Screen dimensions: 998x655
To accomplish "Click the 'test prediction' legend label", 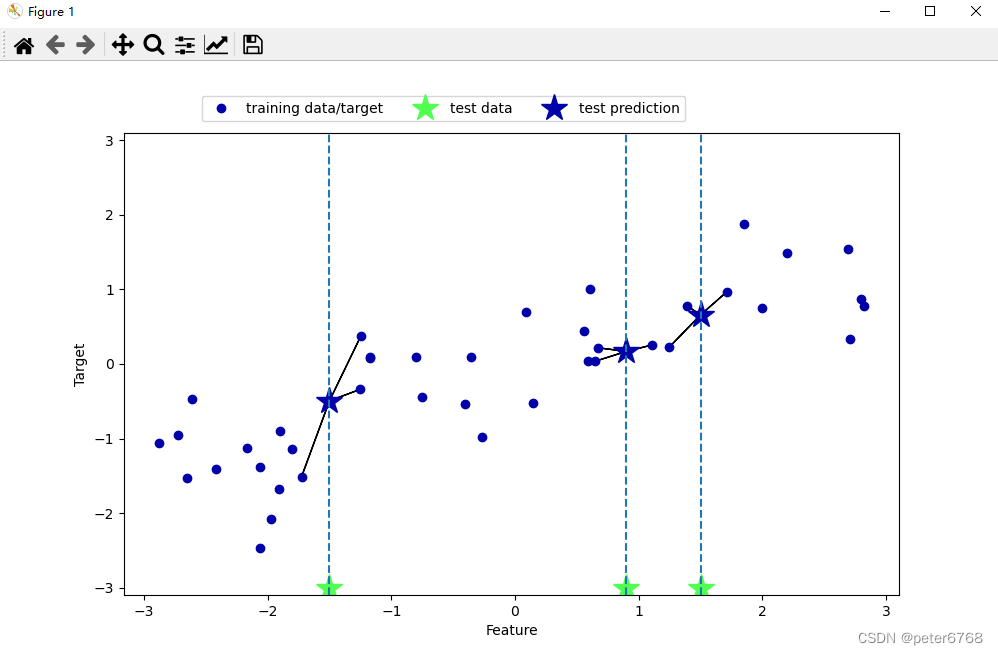I will (629, 108).
